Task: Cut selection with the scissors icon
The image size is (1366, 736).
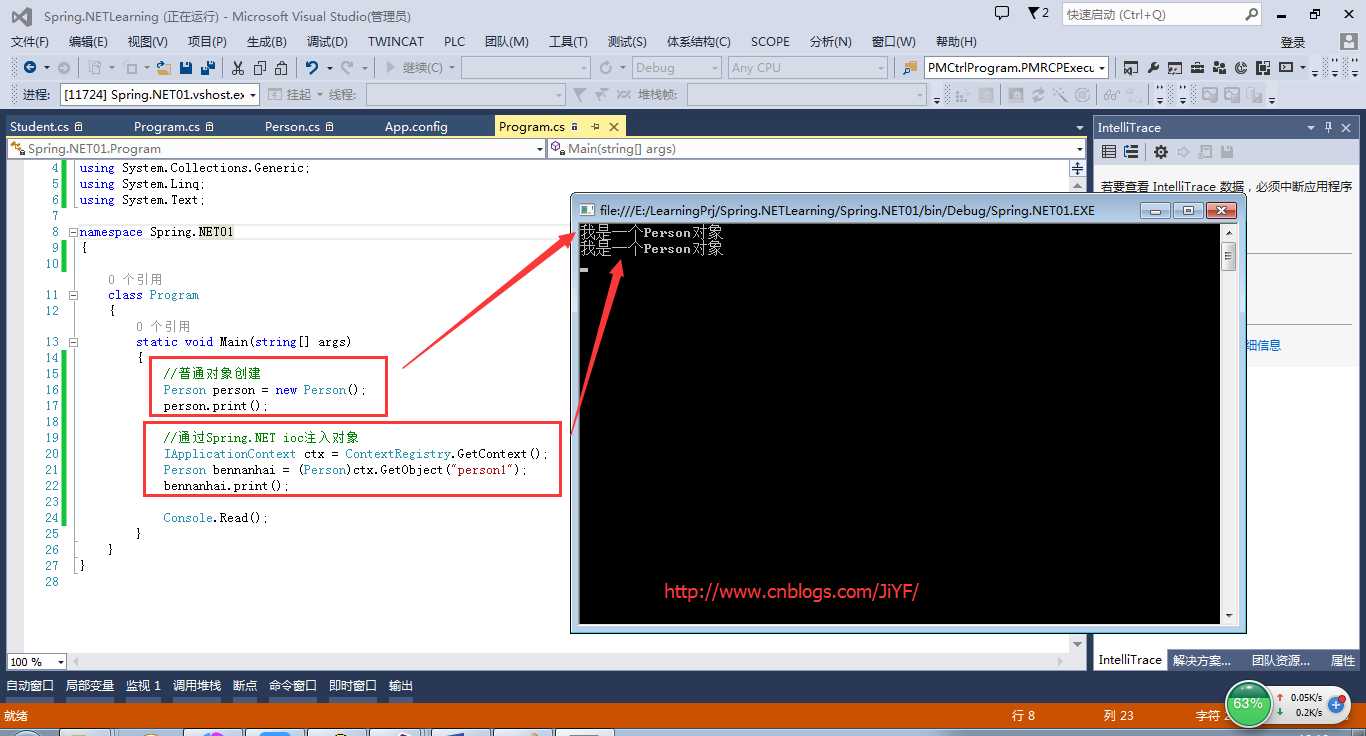Action: click(x=238, y=67)
